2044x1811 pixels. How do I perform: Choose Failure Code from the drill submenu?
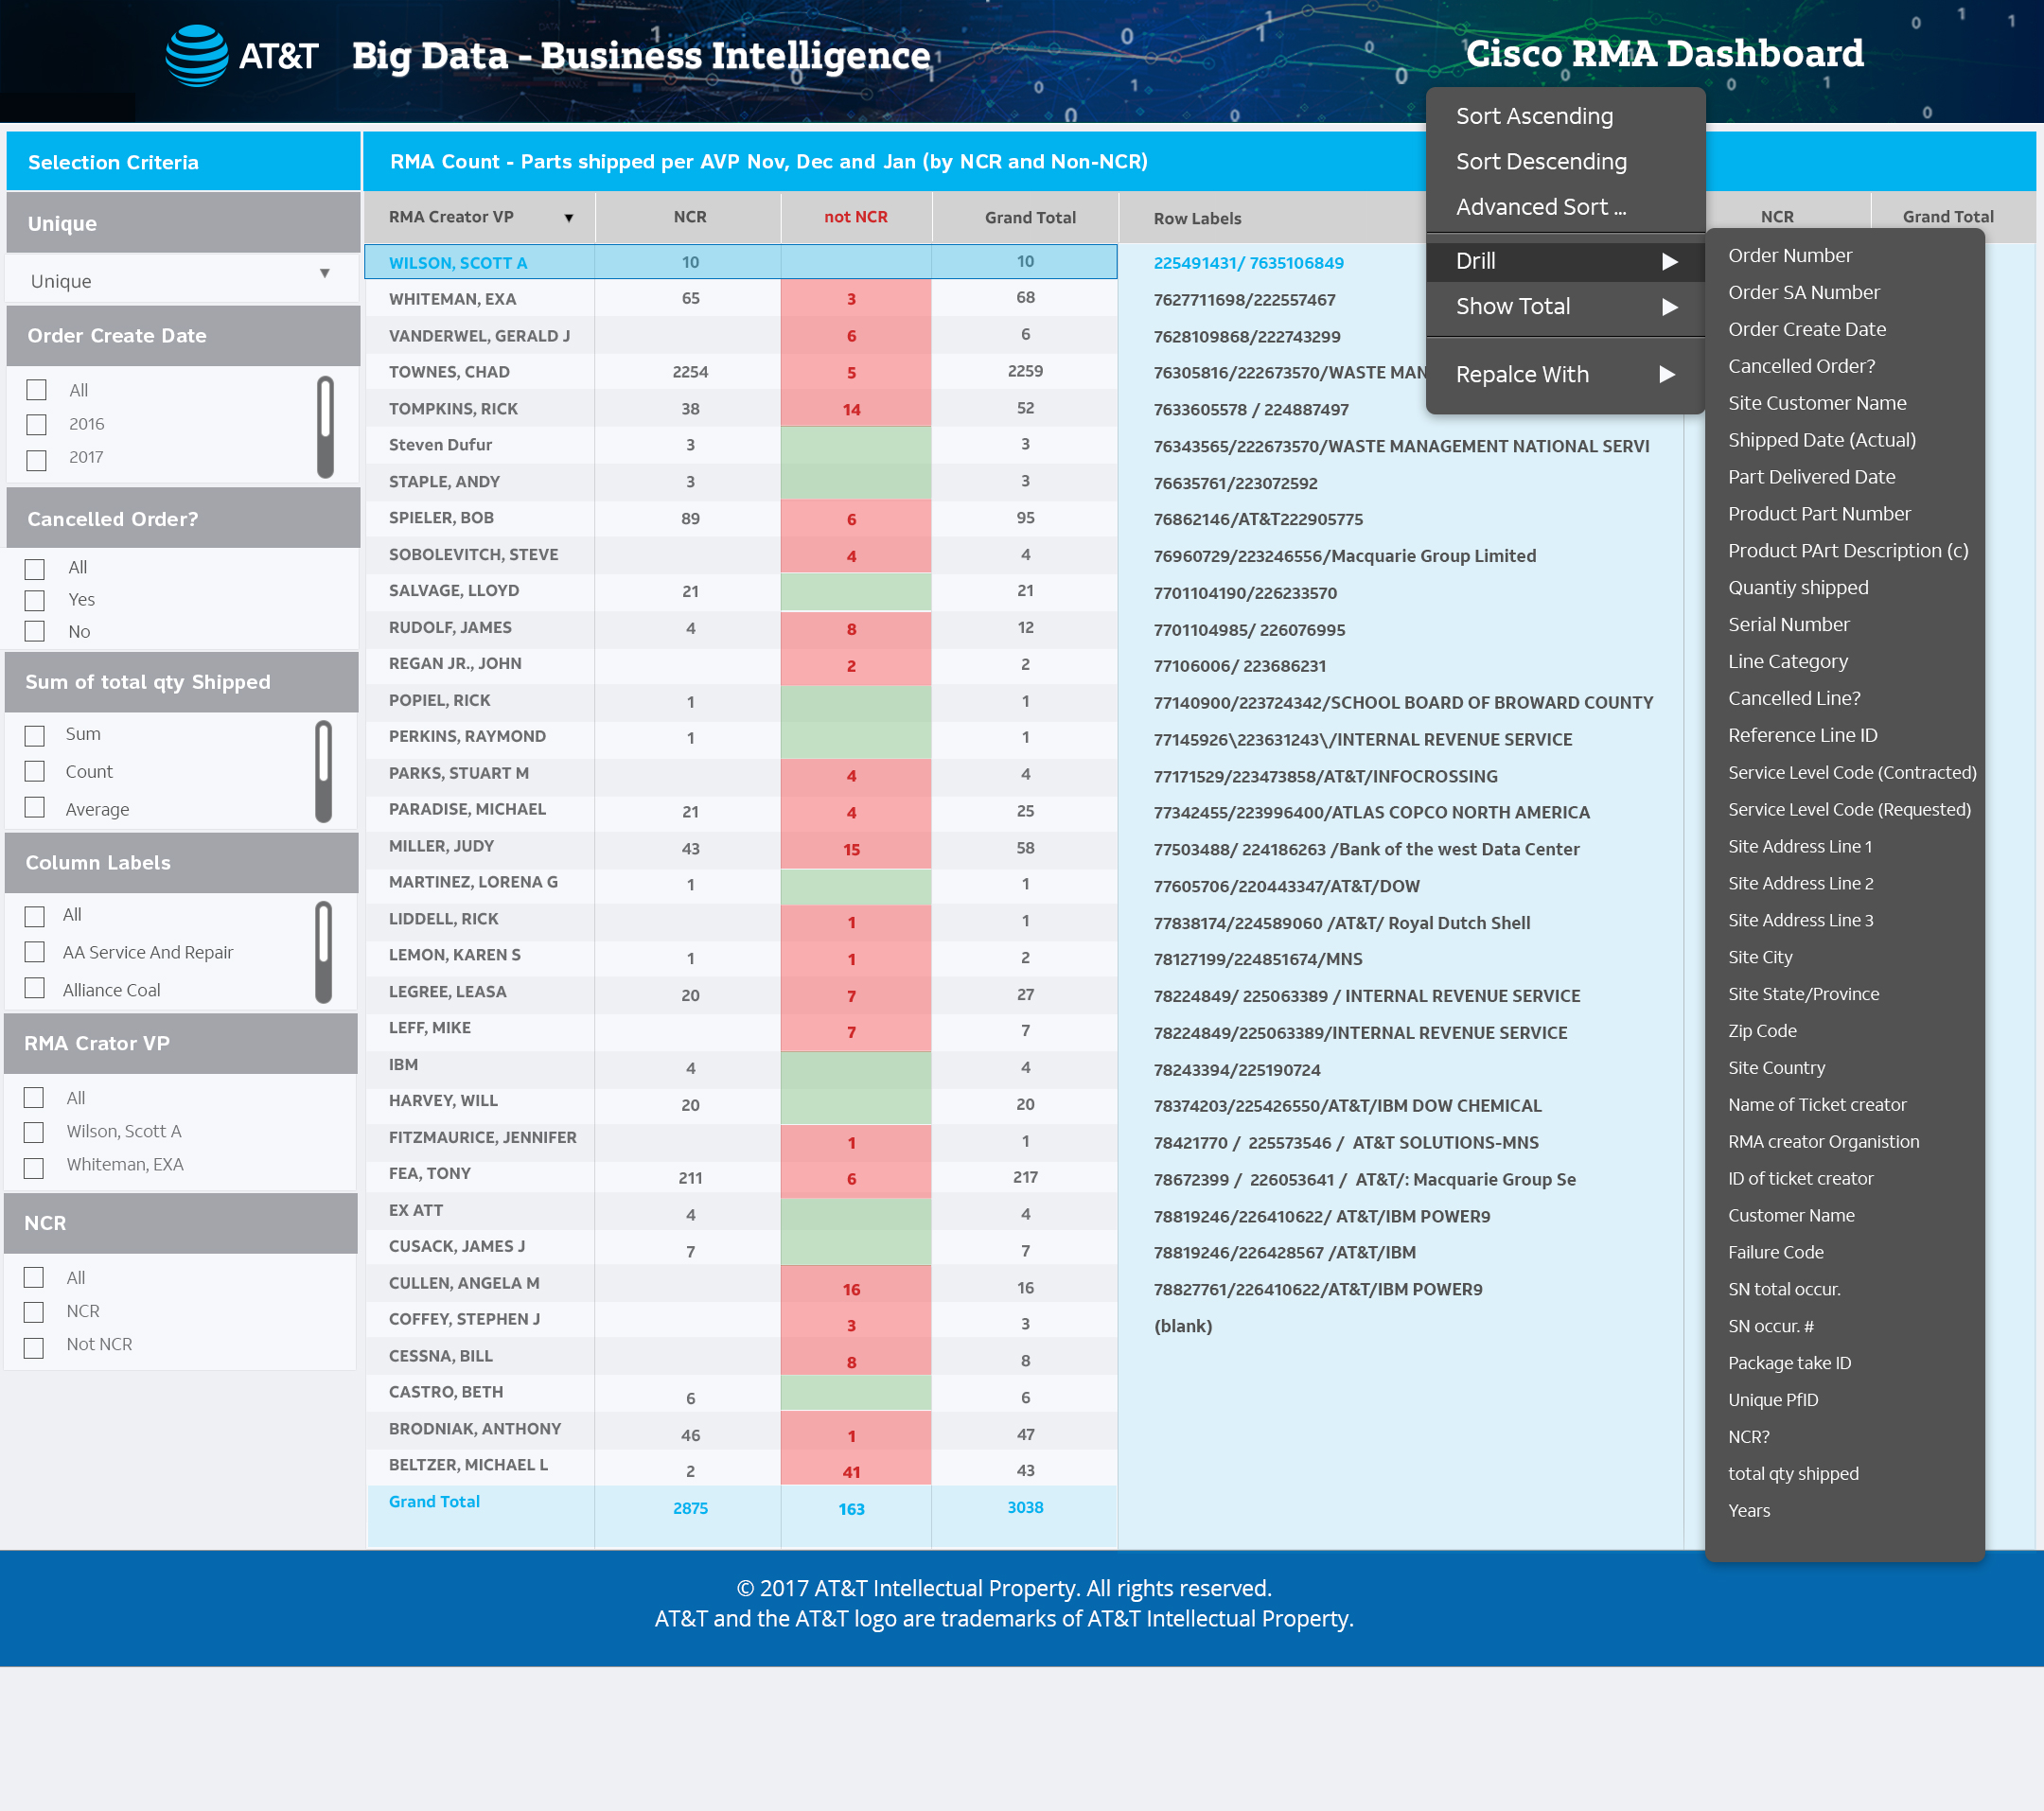pos(1775,1252)
